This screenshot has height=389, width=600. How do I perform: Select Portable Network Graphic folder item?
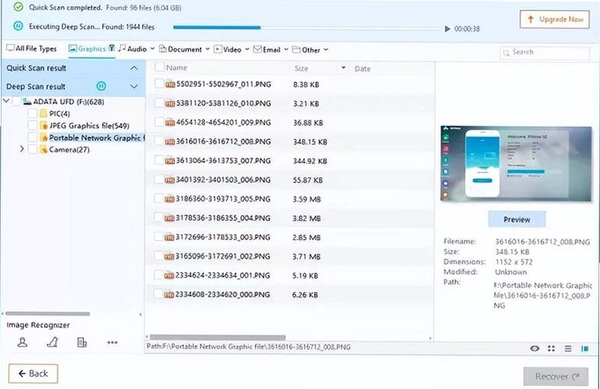(97, 138)
